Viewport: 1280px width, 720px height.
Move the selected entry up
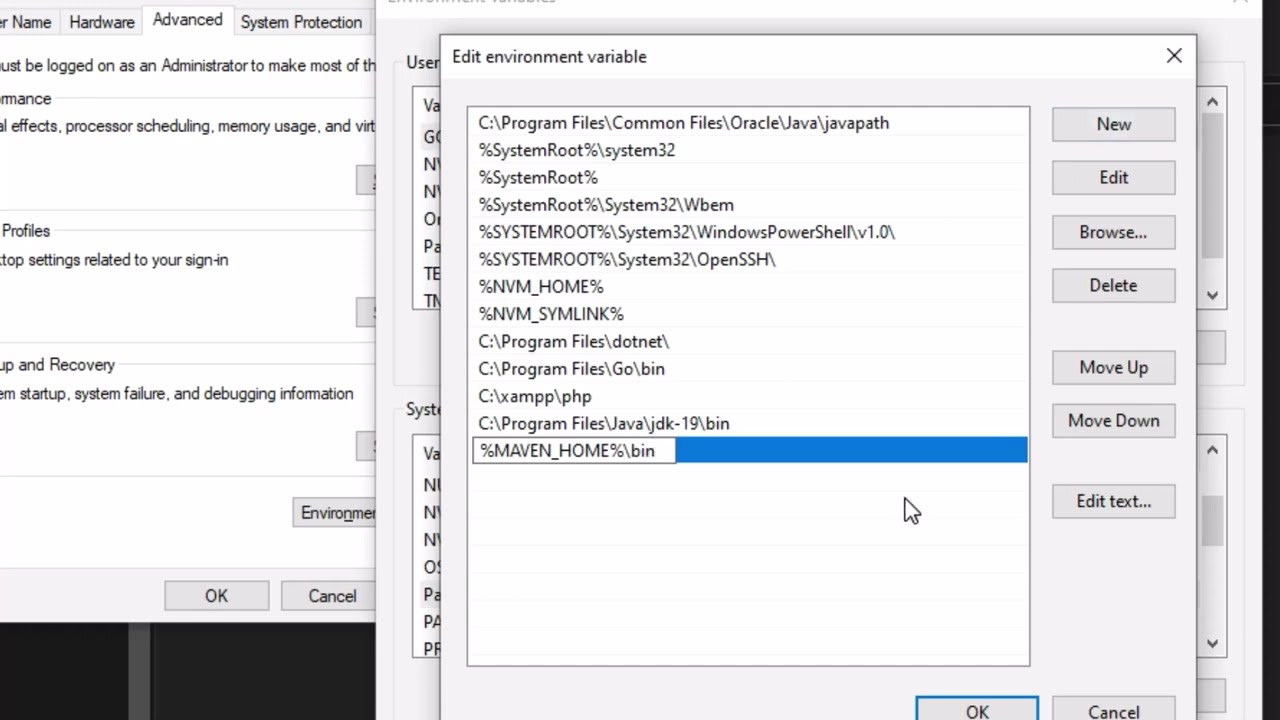pos(1113,367)
